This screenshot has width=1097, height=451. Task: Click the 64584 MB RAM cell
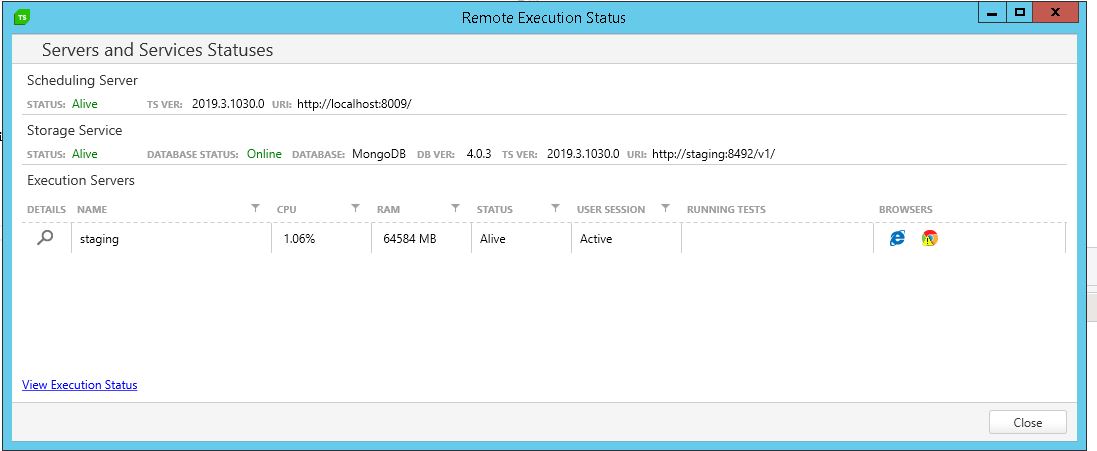coord(409,239)
